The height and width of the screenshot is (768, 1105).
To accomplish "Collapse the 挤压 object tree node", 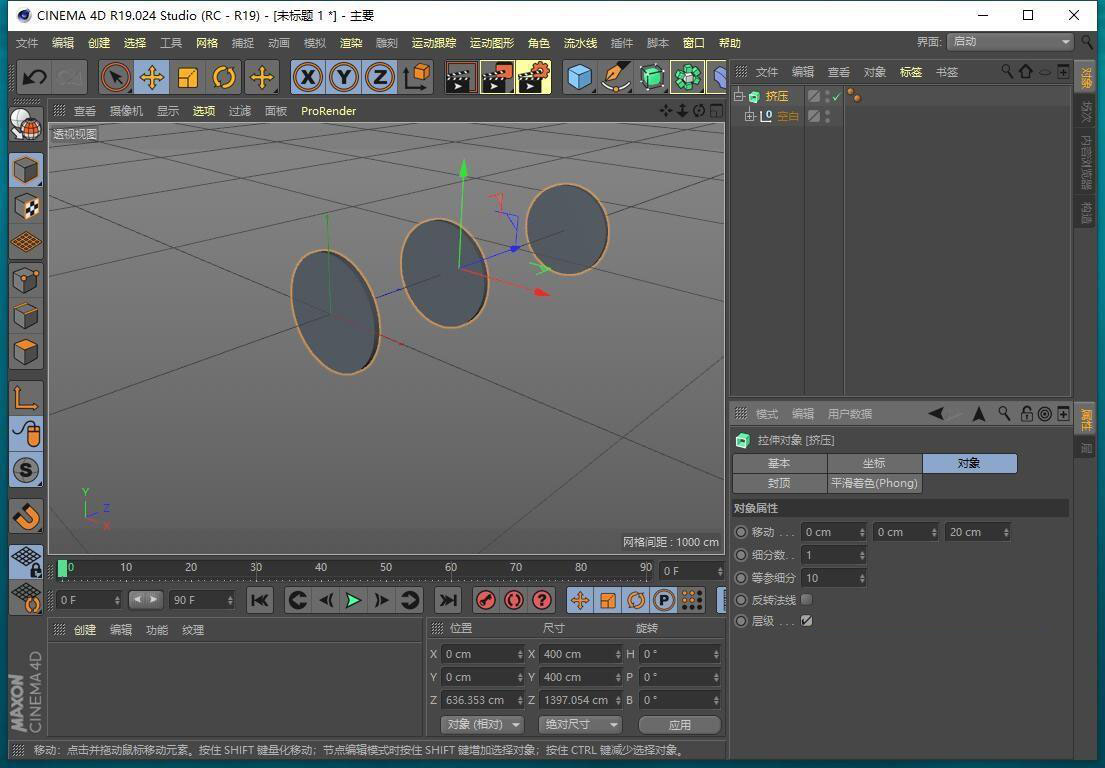I will pyautogui.click(x=739, y=96).
